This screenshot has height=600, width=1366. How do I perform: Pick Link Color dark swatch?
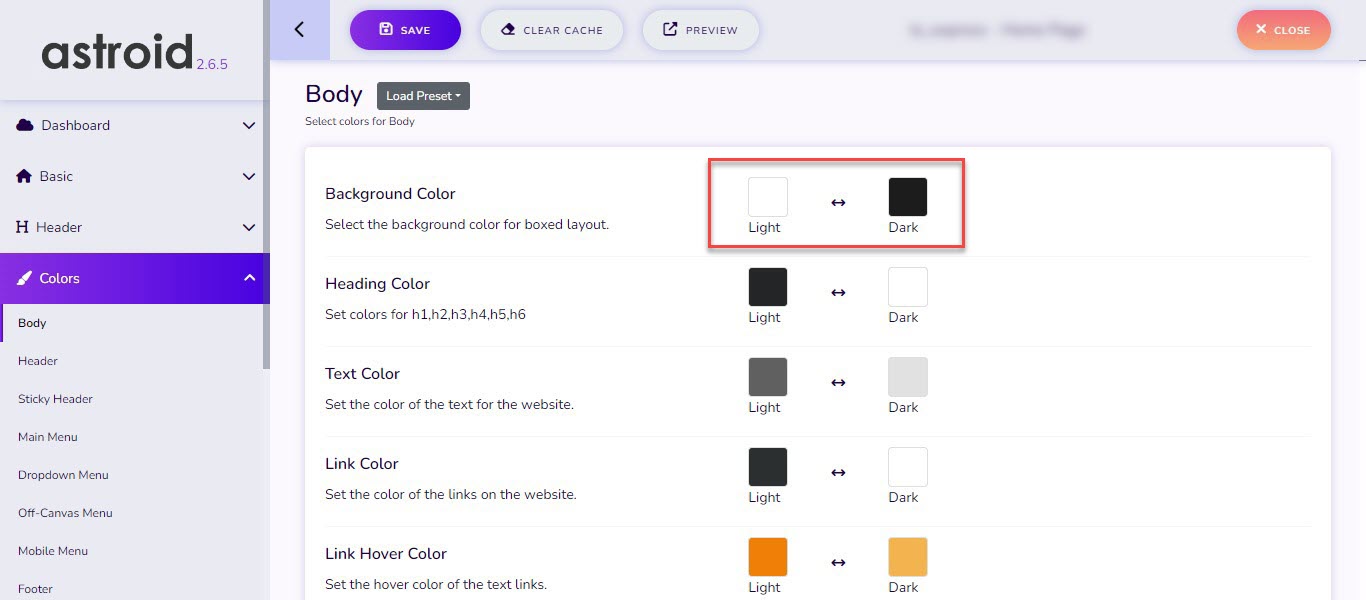pos(908,467)
